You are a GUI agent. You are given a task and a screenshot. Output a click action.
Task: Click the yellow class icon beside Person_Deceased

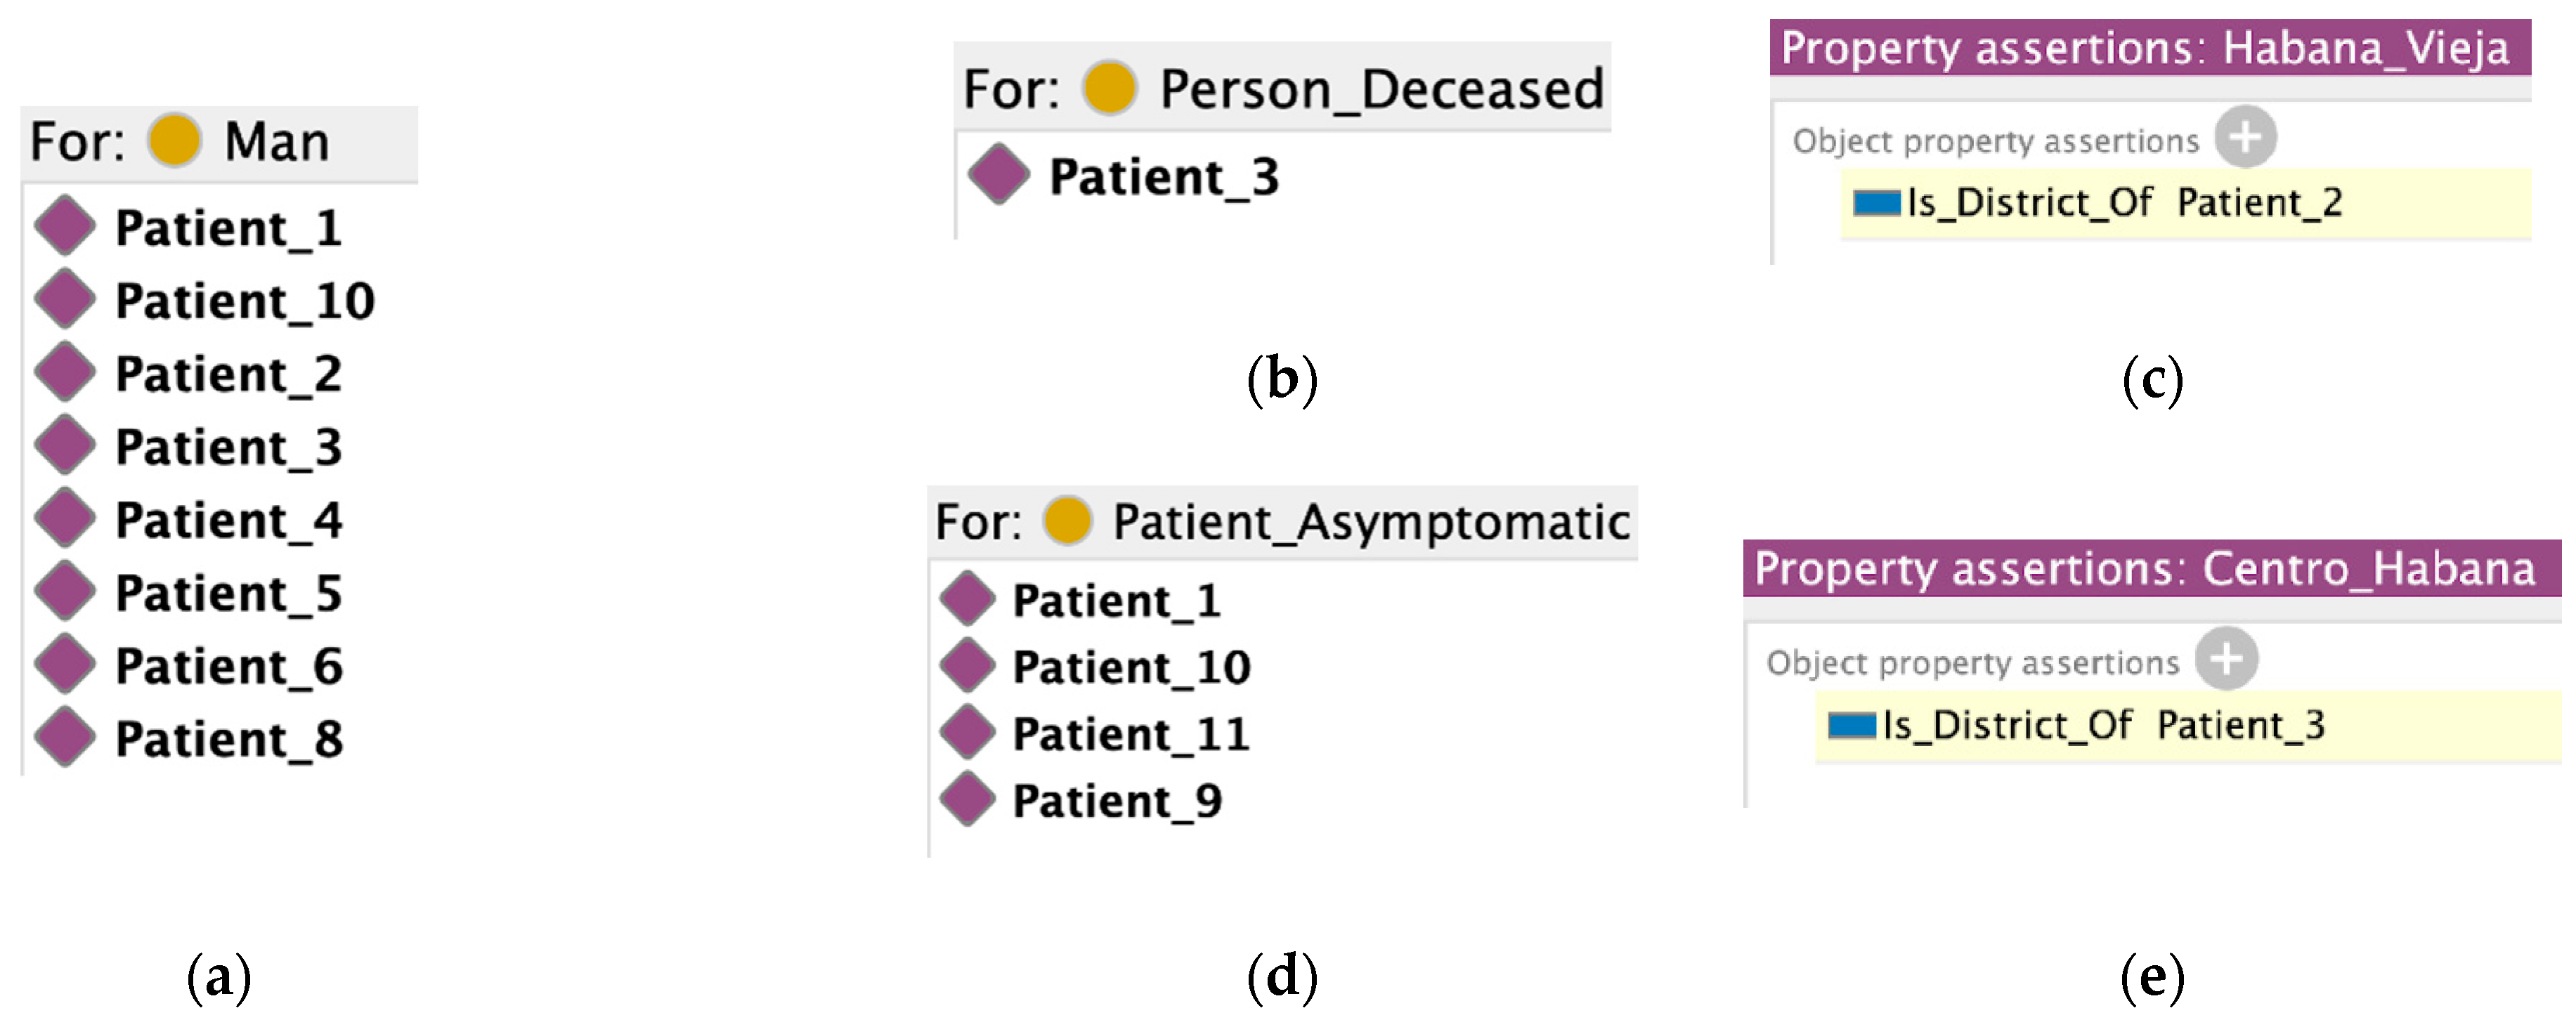pyautogui.click(x=1109, y=88)
